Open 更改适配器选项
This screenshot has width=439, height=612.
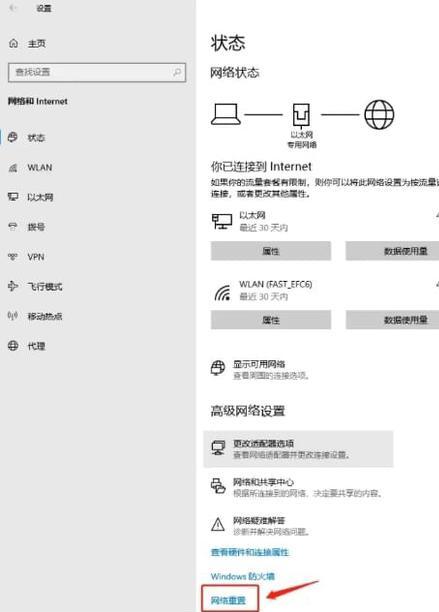coord(299,449)
